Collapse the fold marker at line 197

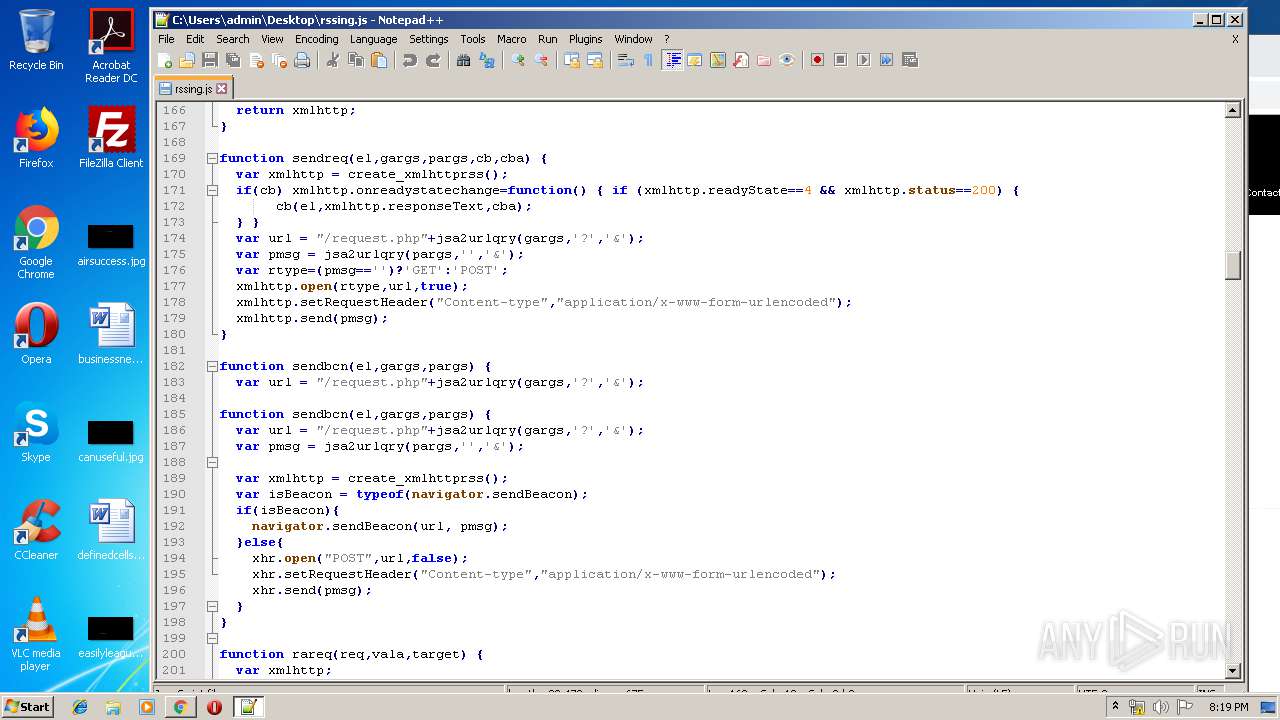tap(212, 606)
